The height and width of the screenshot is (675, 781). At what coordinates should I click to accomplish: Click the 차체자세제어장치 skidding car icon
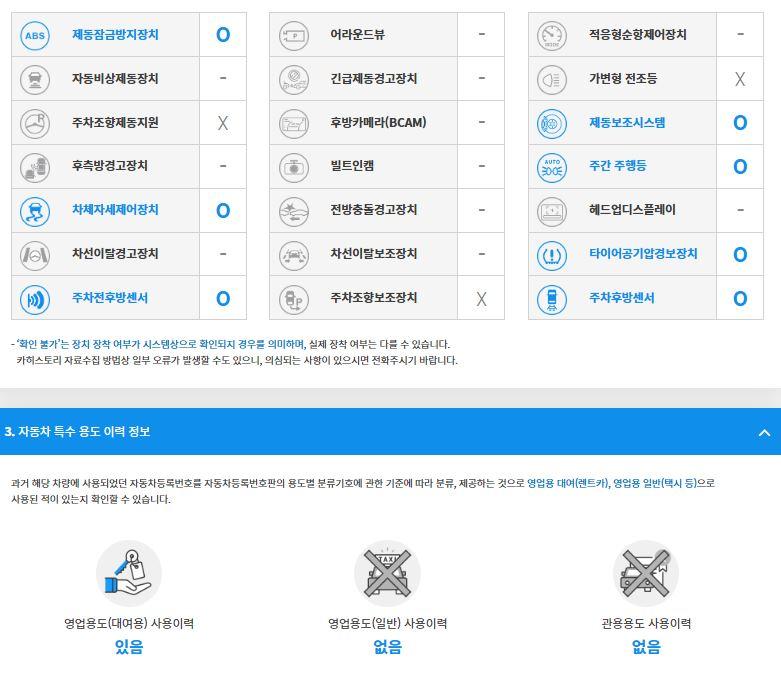tap(35, 211)
